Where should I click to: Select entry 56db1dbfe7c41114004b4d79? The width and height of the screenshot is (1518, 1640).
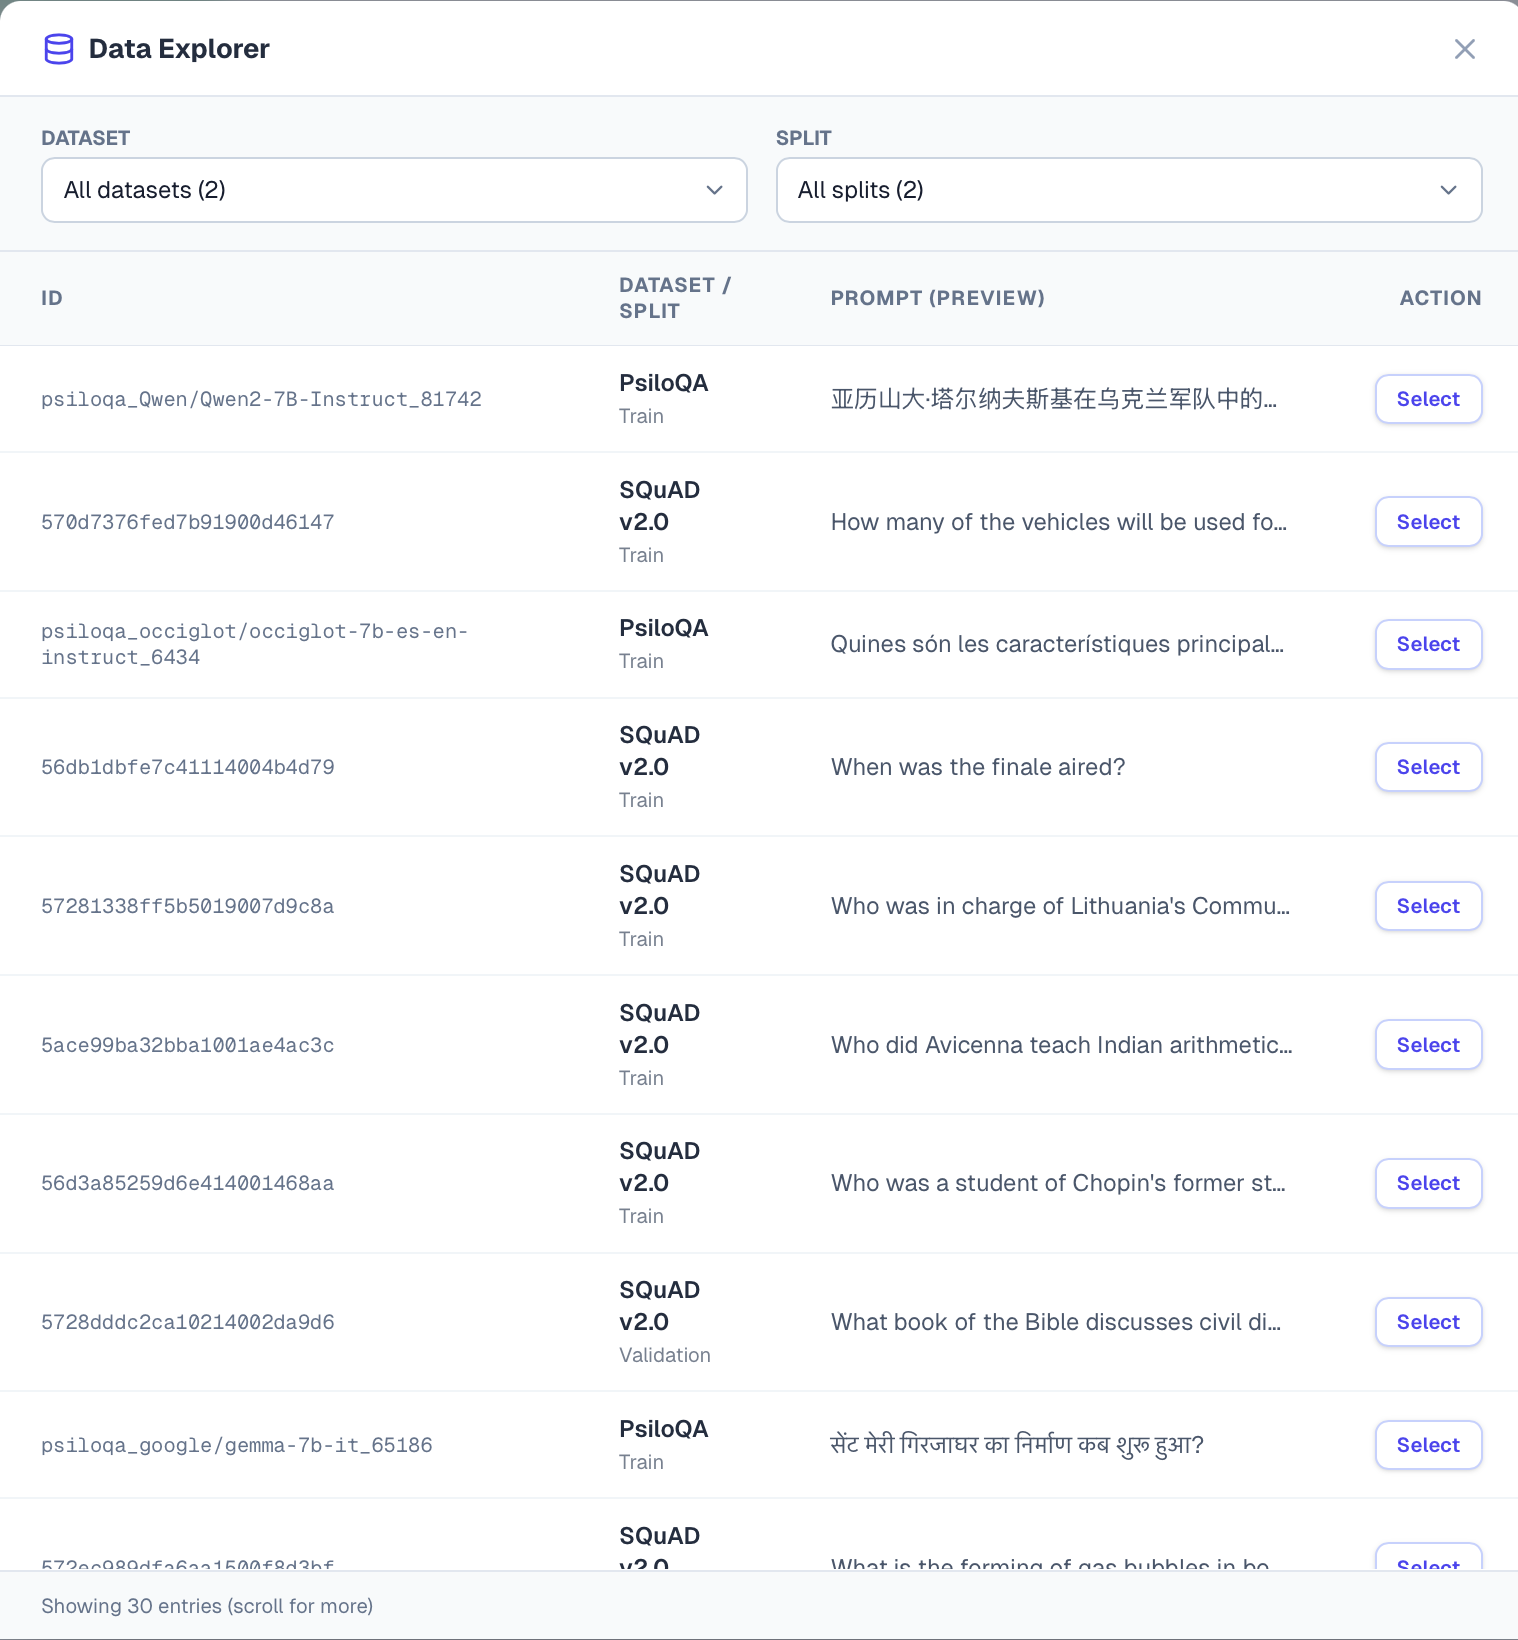(x=1428, y=767)
